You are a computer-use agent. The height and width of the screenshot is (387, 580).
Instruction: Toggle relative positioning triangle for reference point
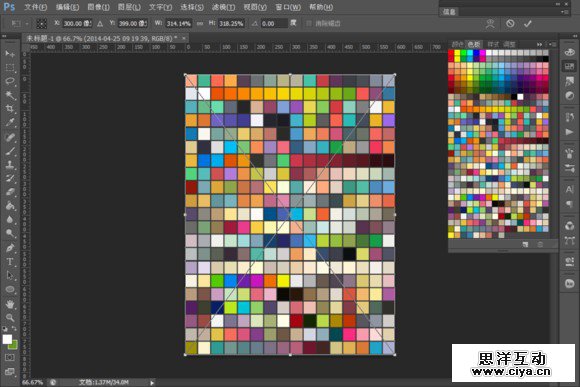(x=100, y=24)
